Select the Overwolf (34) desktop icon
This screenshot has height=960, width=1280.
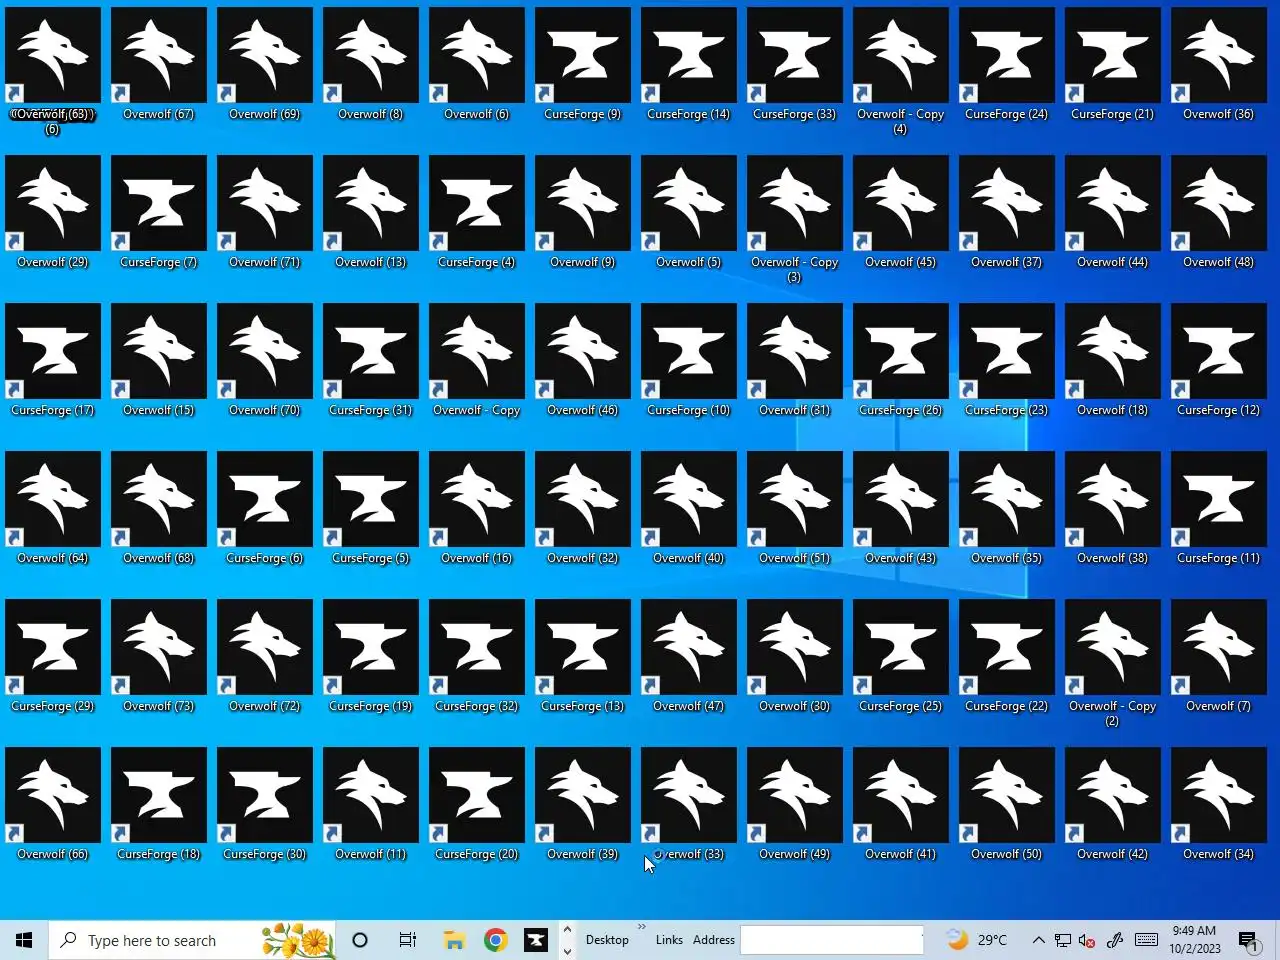[x=1219, y=805]
